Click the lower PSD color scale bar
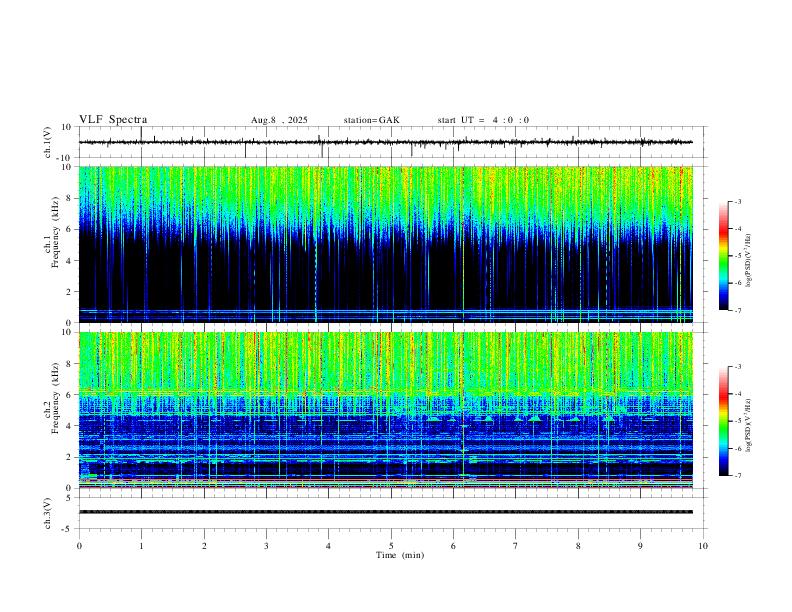This screenshot has height=612, width=792. click(724, 421)
